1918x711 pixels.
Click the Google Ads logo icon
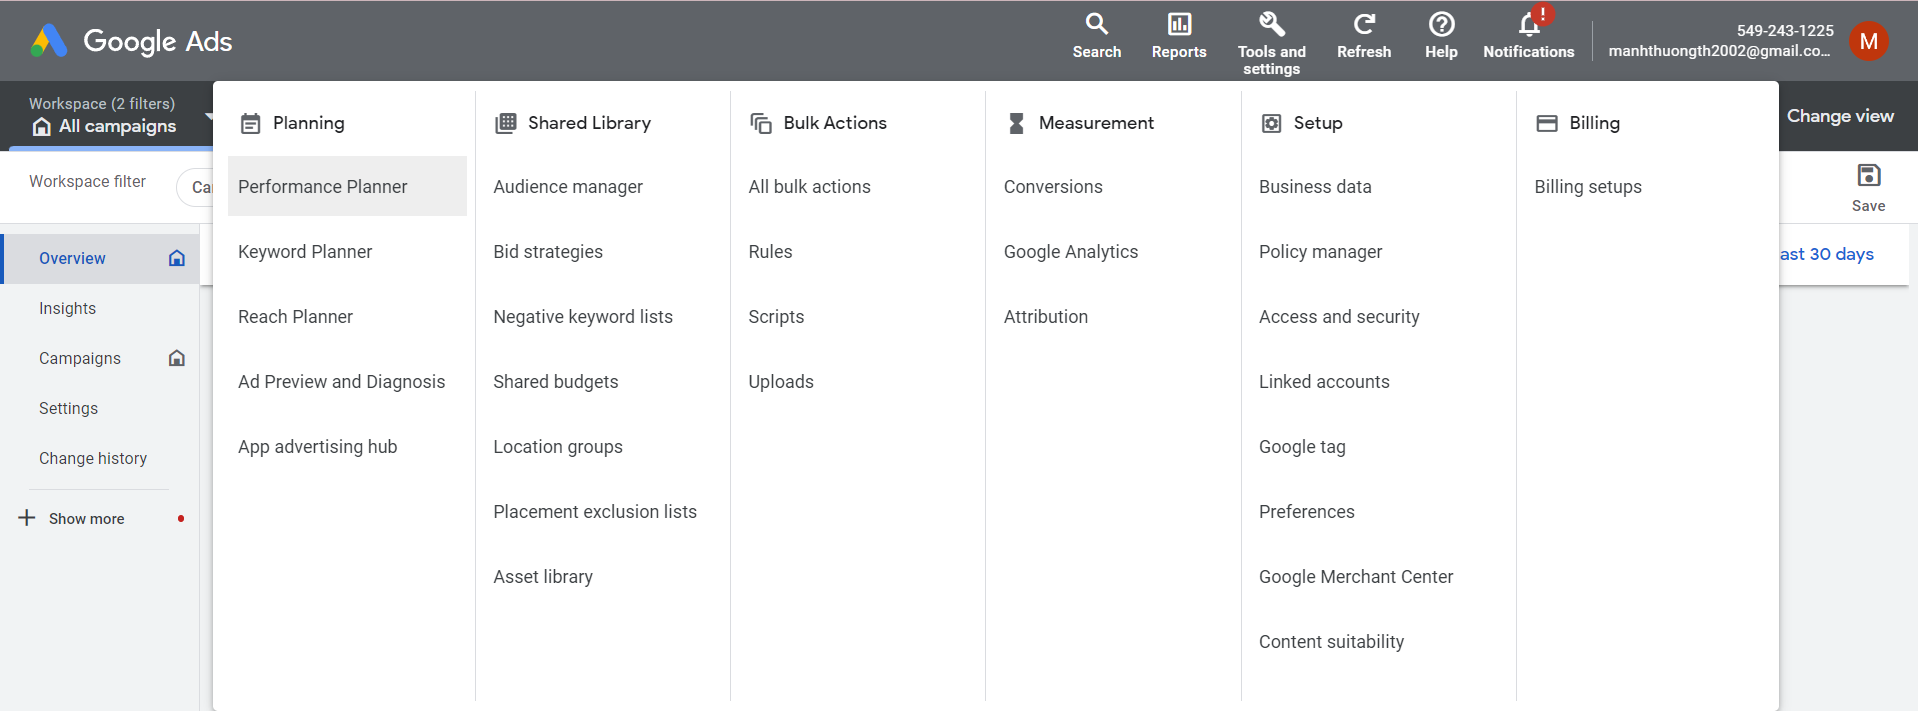click(48, 41)
